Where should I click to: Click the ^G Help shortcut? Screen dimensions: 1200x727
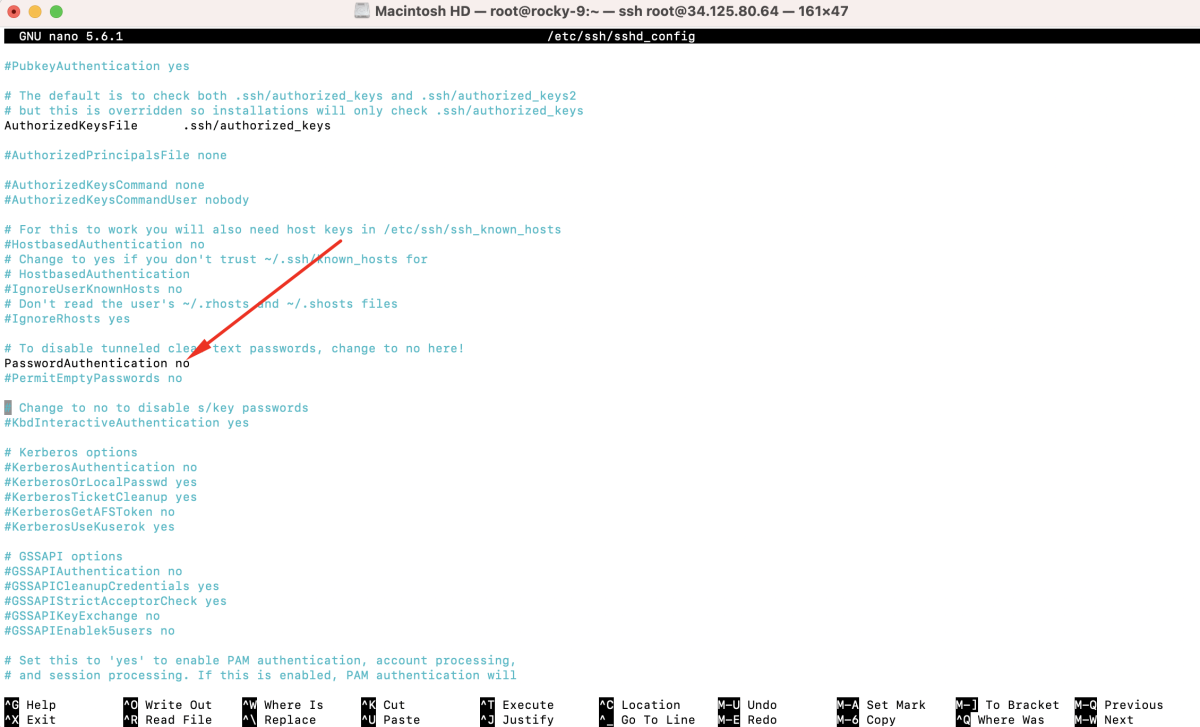[30, 705]
